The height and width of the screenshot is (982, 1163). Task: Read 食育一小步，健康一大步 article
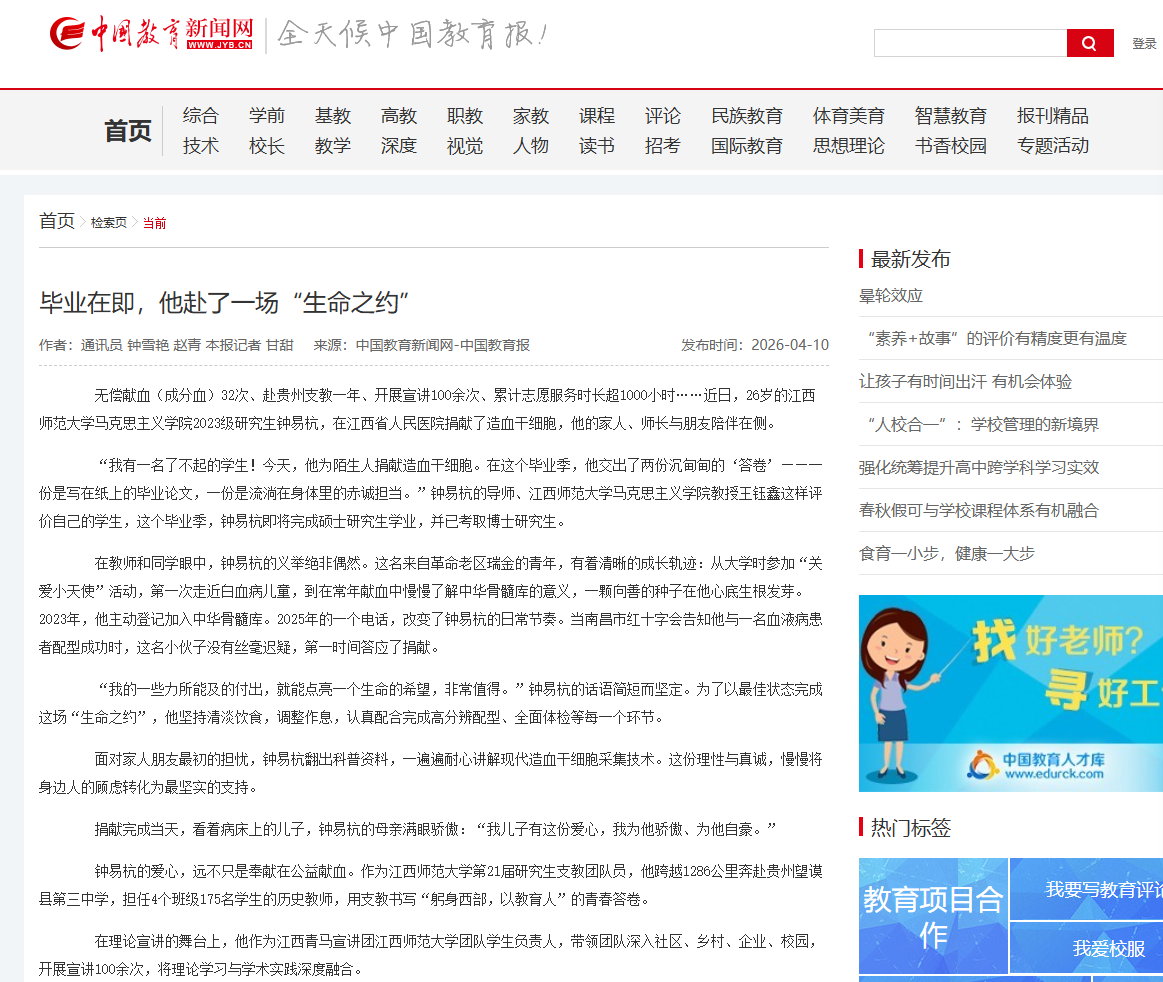[x=946, y=554]
